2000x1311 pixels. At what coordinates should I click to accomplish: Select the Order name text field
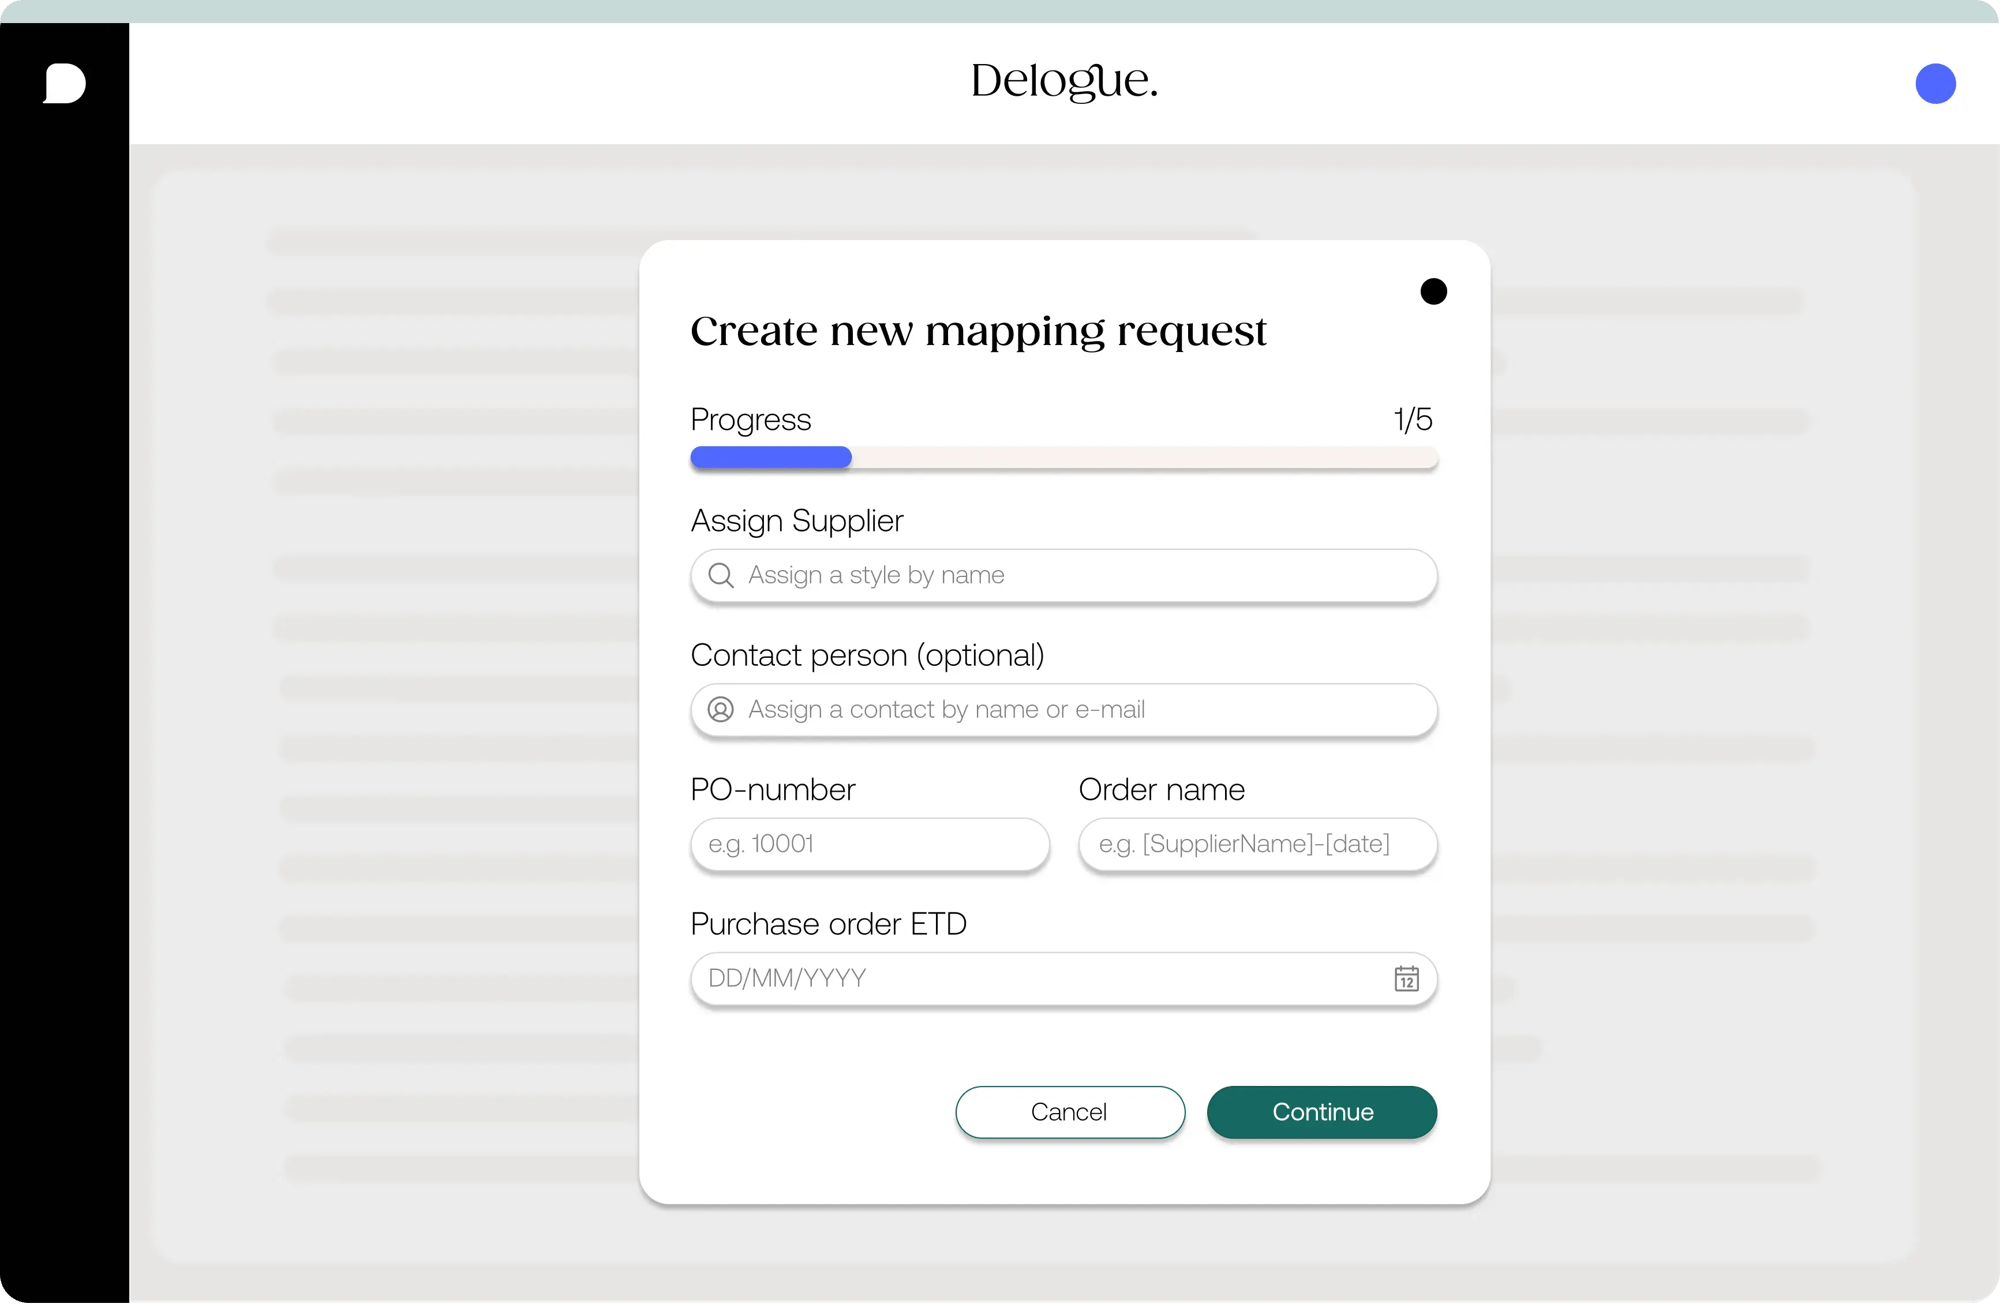point(1257,844)
